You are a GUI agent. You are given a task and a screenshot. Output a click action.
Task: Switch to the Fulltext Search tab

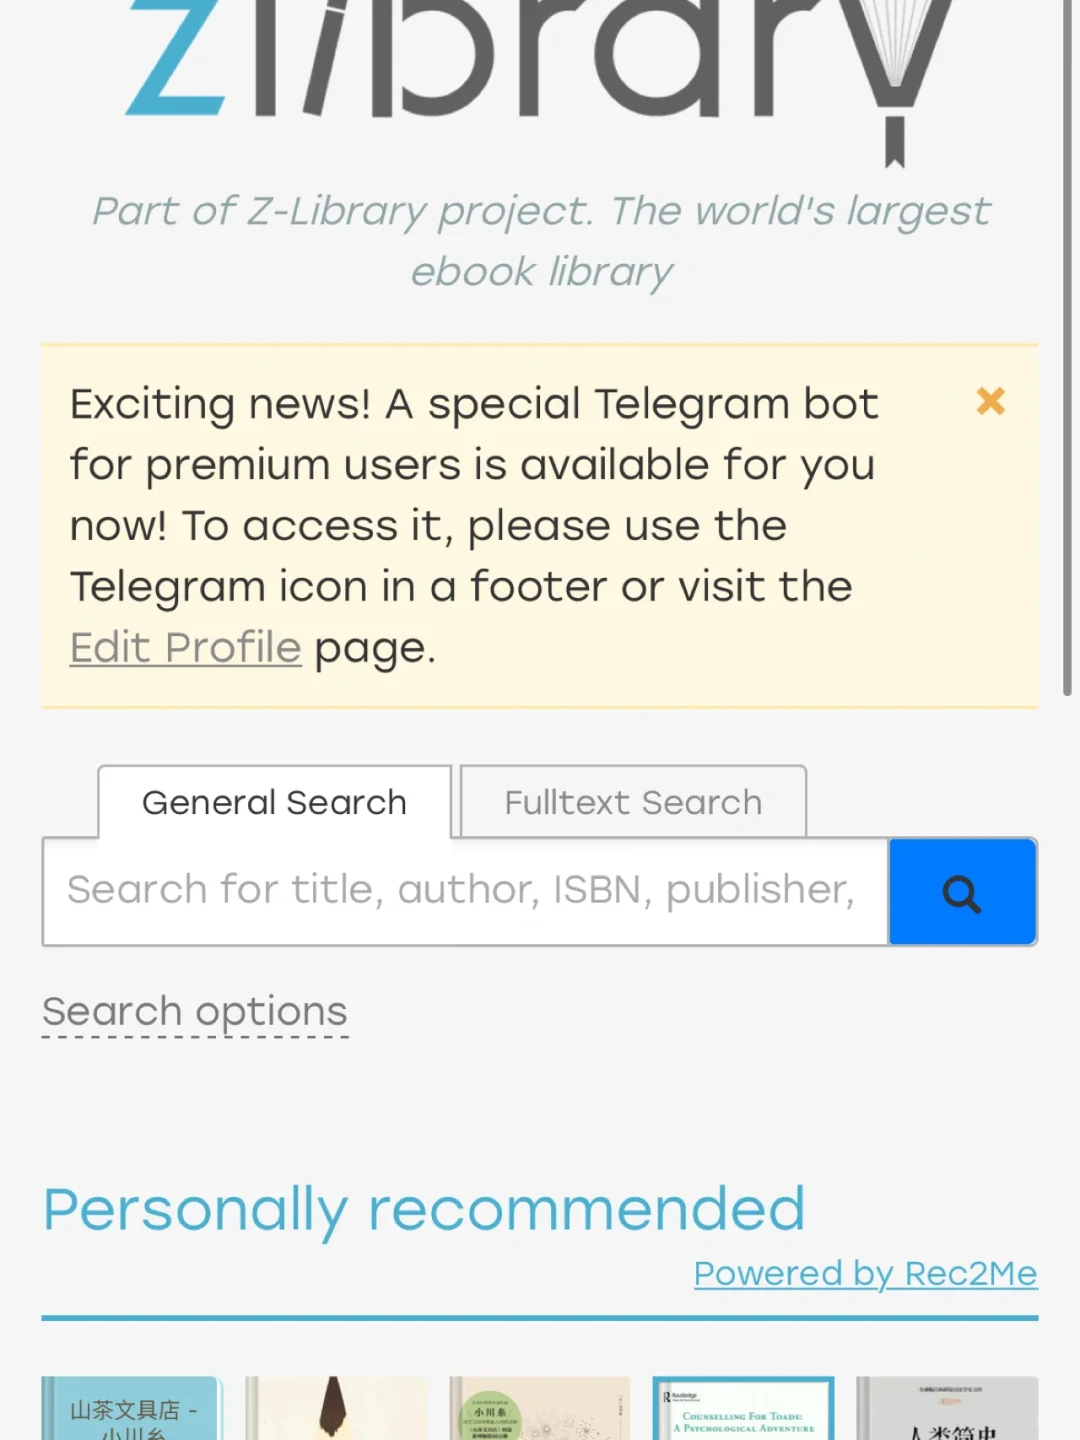tap(633, 802)
